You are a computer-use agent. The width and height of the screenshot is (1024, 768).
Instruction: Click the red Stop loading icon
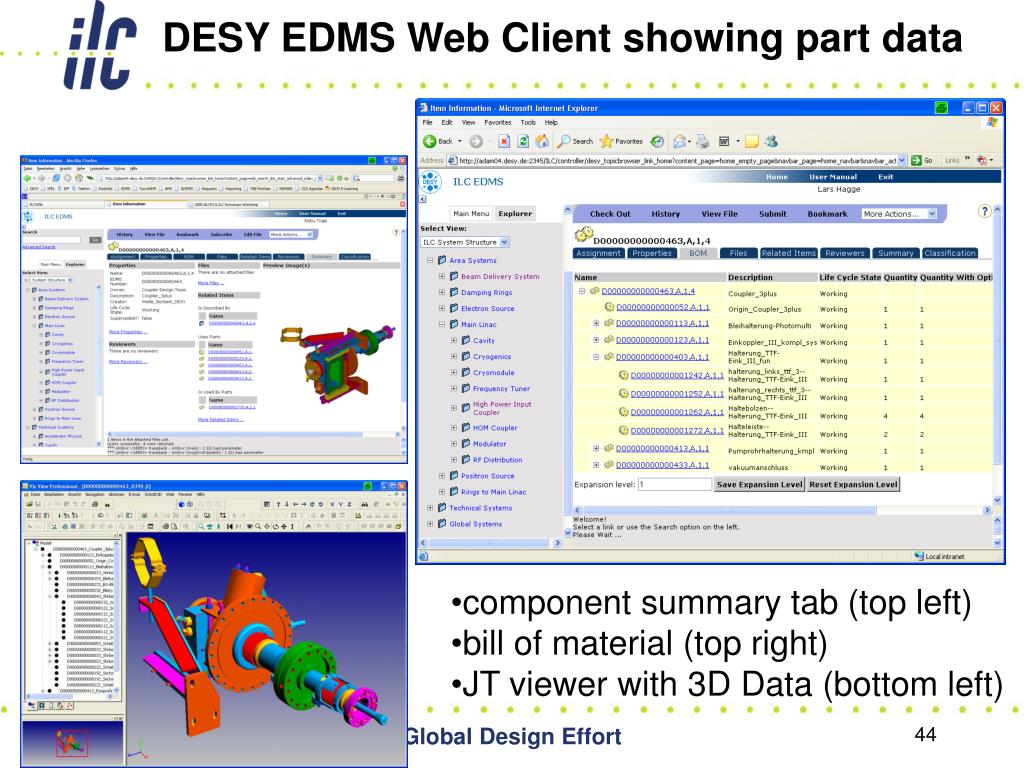point(504,141)
